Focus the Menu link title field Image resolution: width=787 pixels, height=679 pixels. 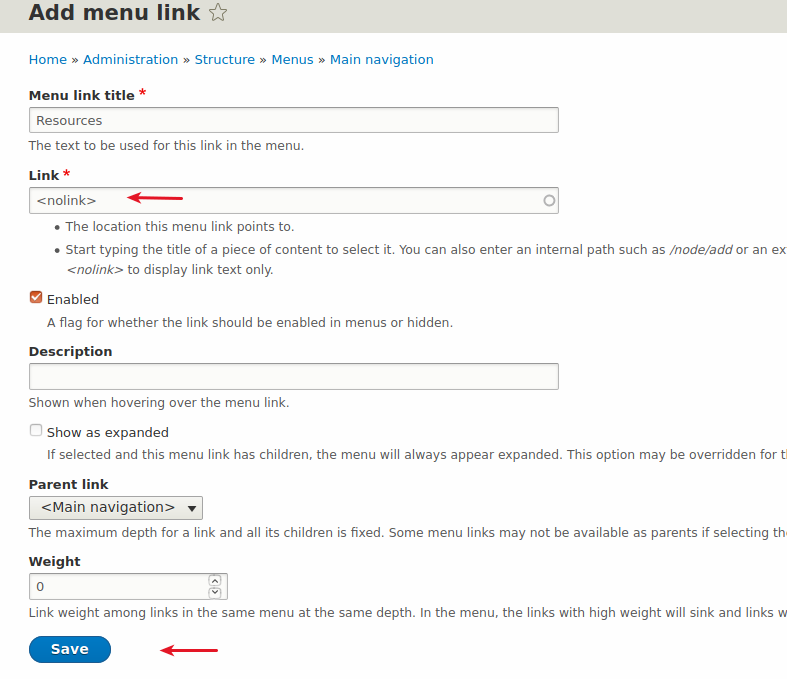293,120
